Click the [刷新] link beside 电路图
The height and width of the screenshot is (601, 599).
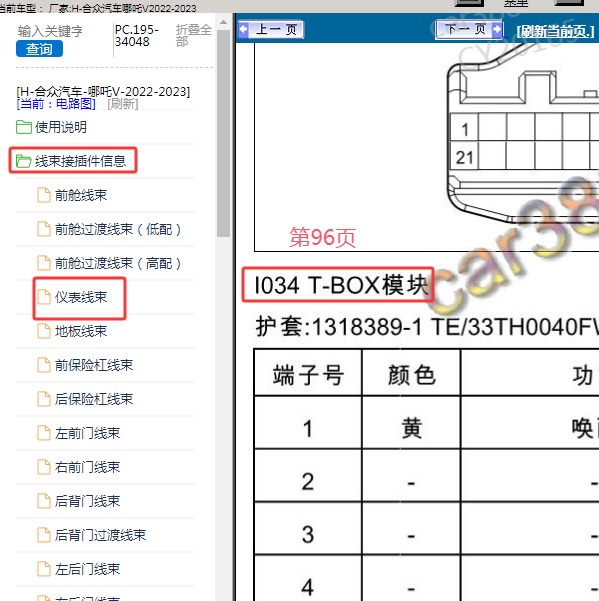click(123, 104)
